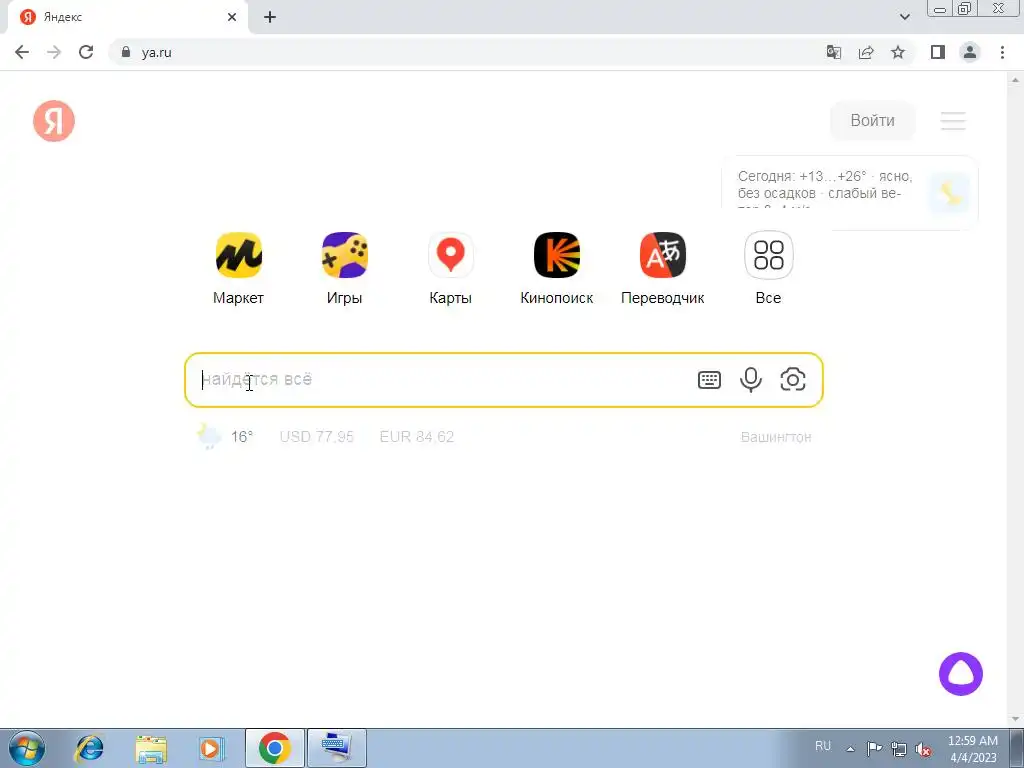
Task: Open image search with camera icon
Action: [793, 379]
